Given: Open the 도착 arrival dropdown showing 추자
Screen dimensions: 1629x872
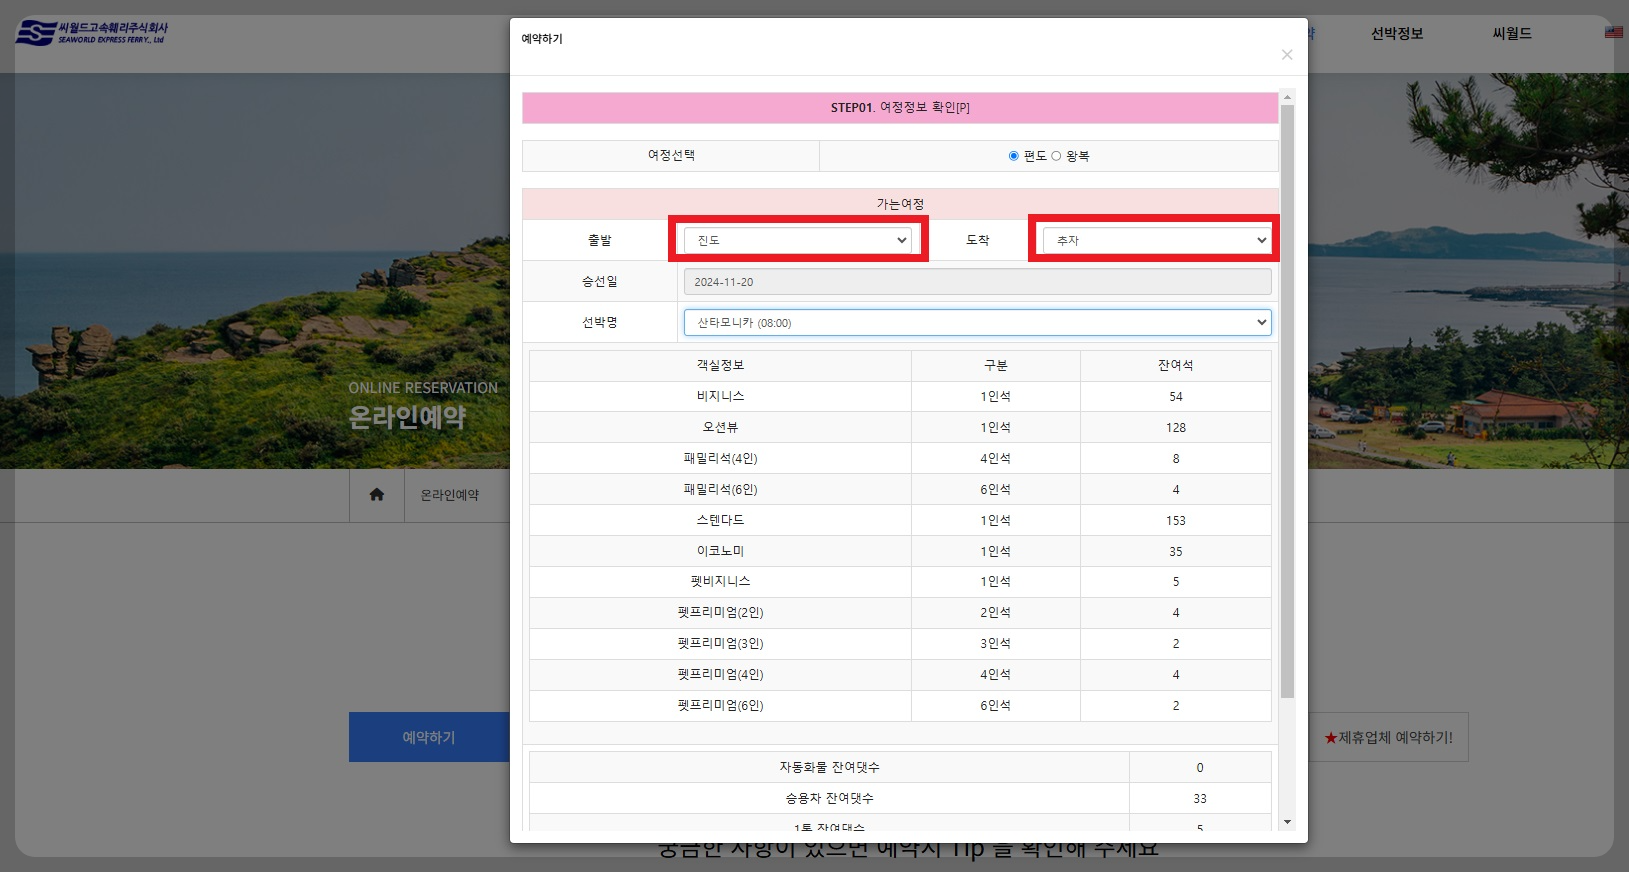Looking at the screenshot, I should click(x=1157, y=240).
